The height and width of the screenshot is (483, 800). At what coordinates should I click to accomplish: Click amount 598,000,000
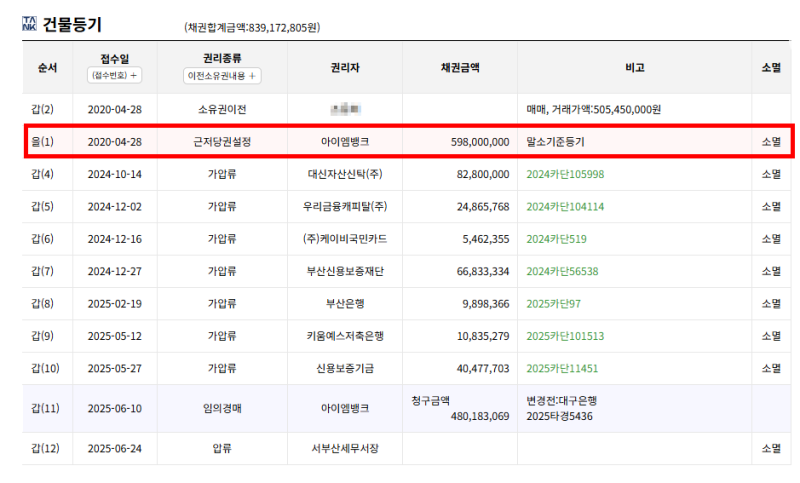(480, 142)
